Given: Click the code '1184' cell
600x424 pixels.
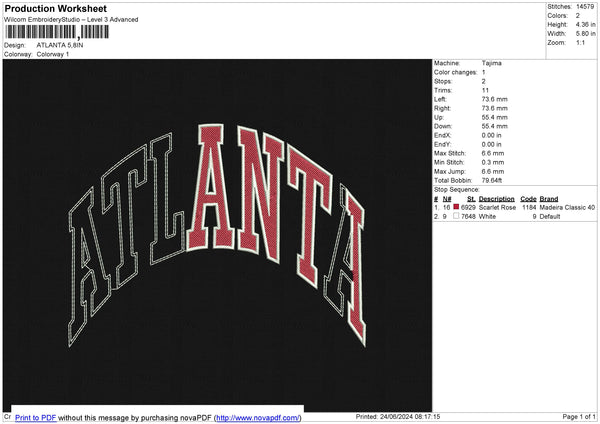Looking at the screenshot, I should (529, 207).
